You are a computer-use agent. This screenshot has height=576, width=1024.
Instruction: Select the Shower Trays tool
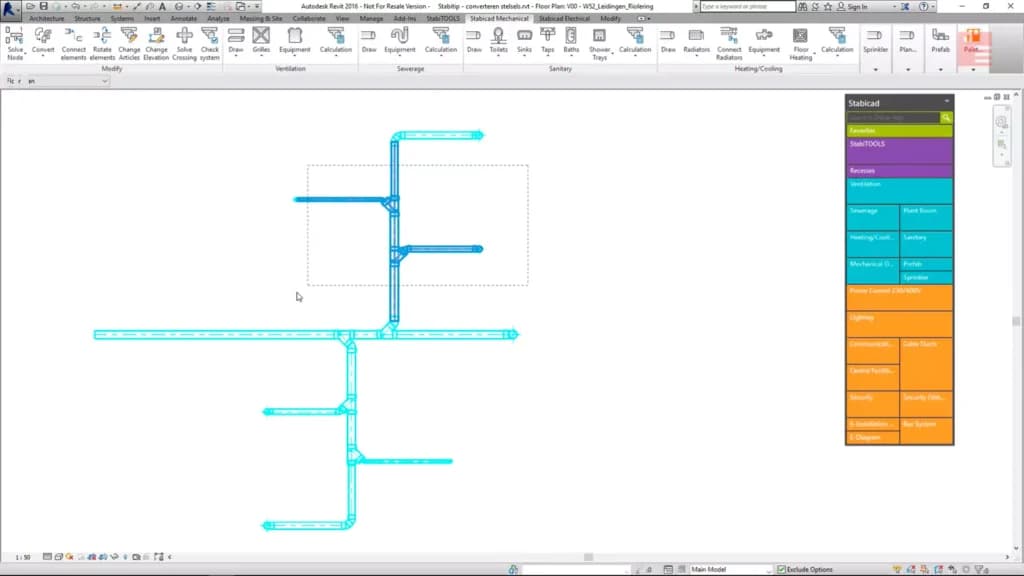click(x=600, y=44)
